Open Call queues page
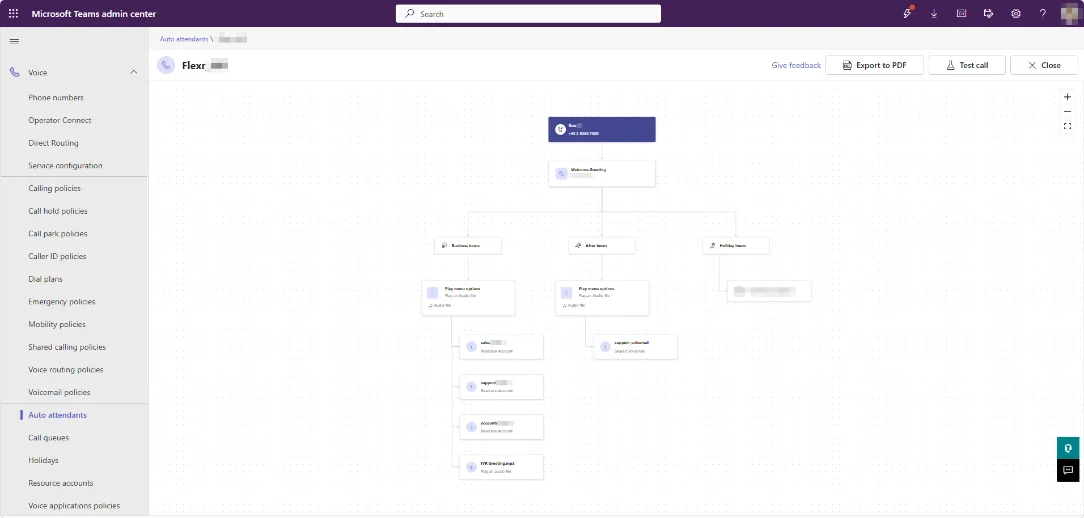 (x=48, y=438)
